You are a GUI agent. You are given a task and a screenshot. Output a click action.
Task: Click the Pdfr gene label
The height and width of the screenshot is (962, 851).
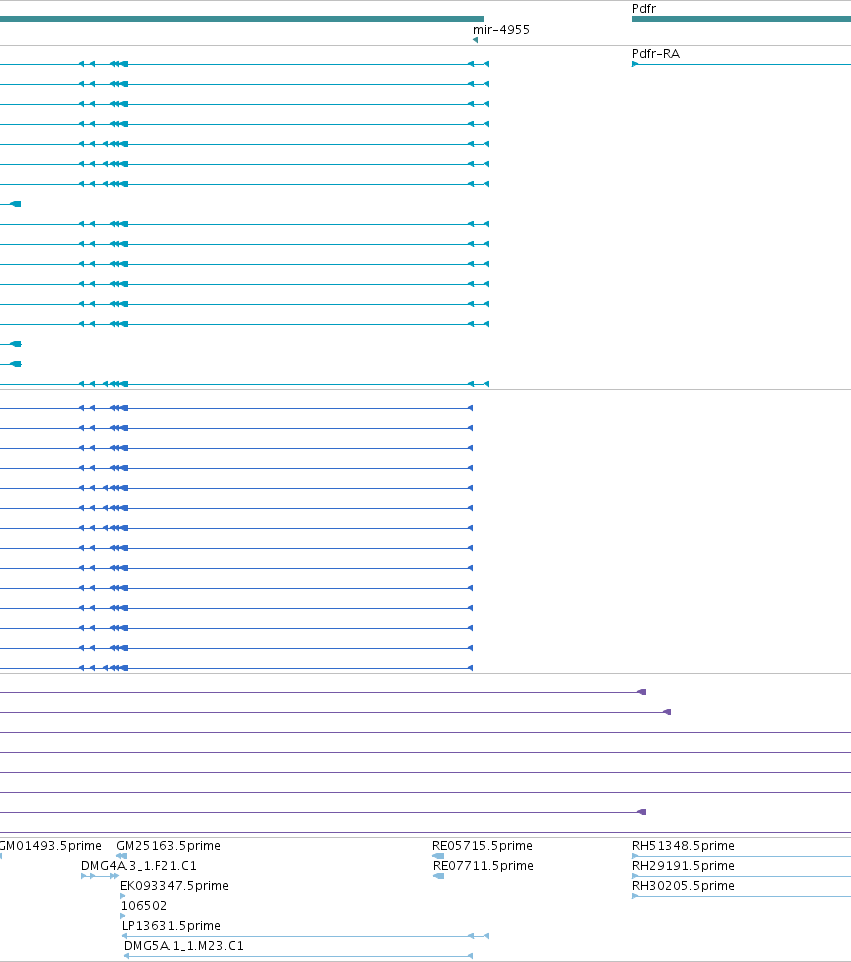pos(644,9)
